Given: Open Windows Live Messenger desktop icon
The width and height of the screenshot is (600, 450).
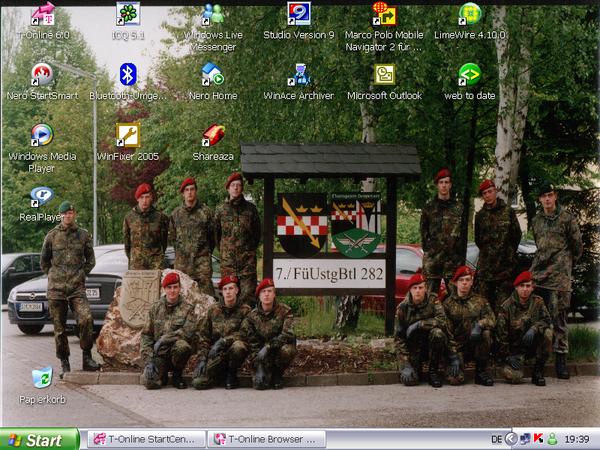Looking at the screenshot, I should click(x=213, y=14).
